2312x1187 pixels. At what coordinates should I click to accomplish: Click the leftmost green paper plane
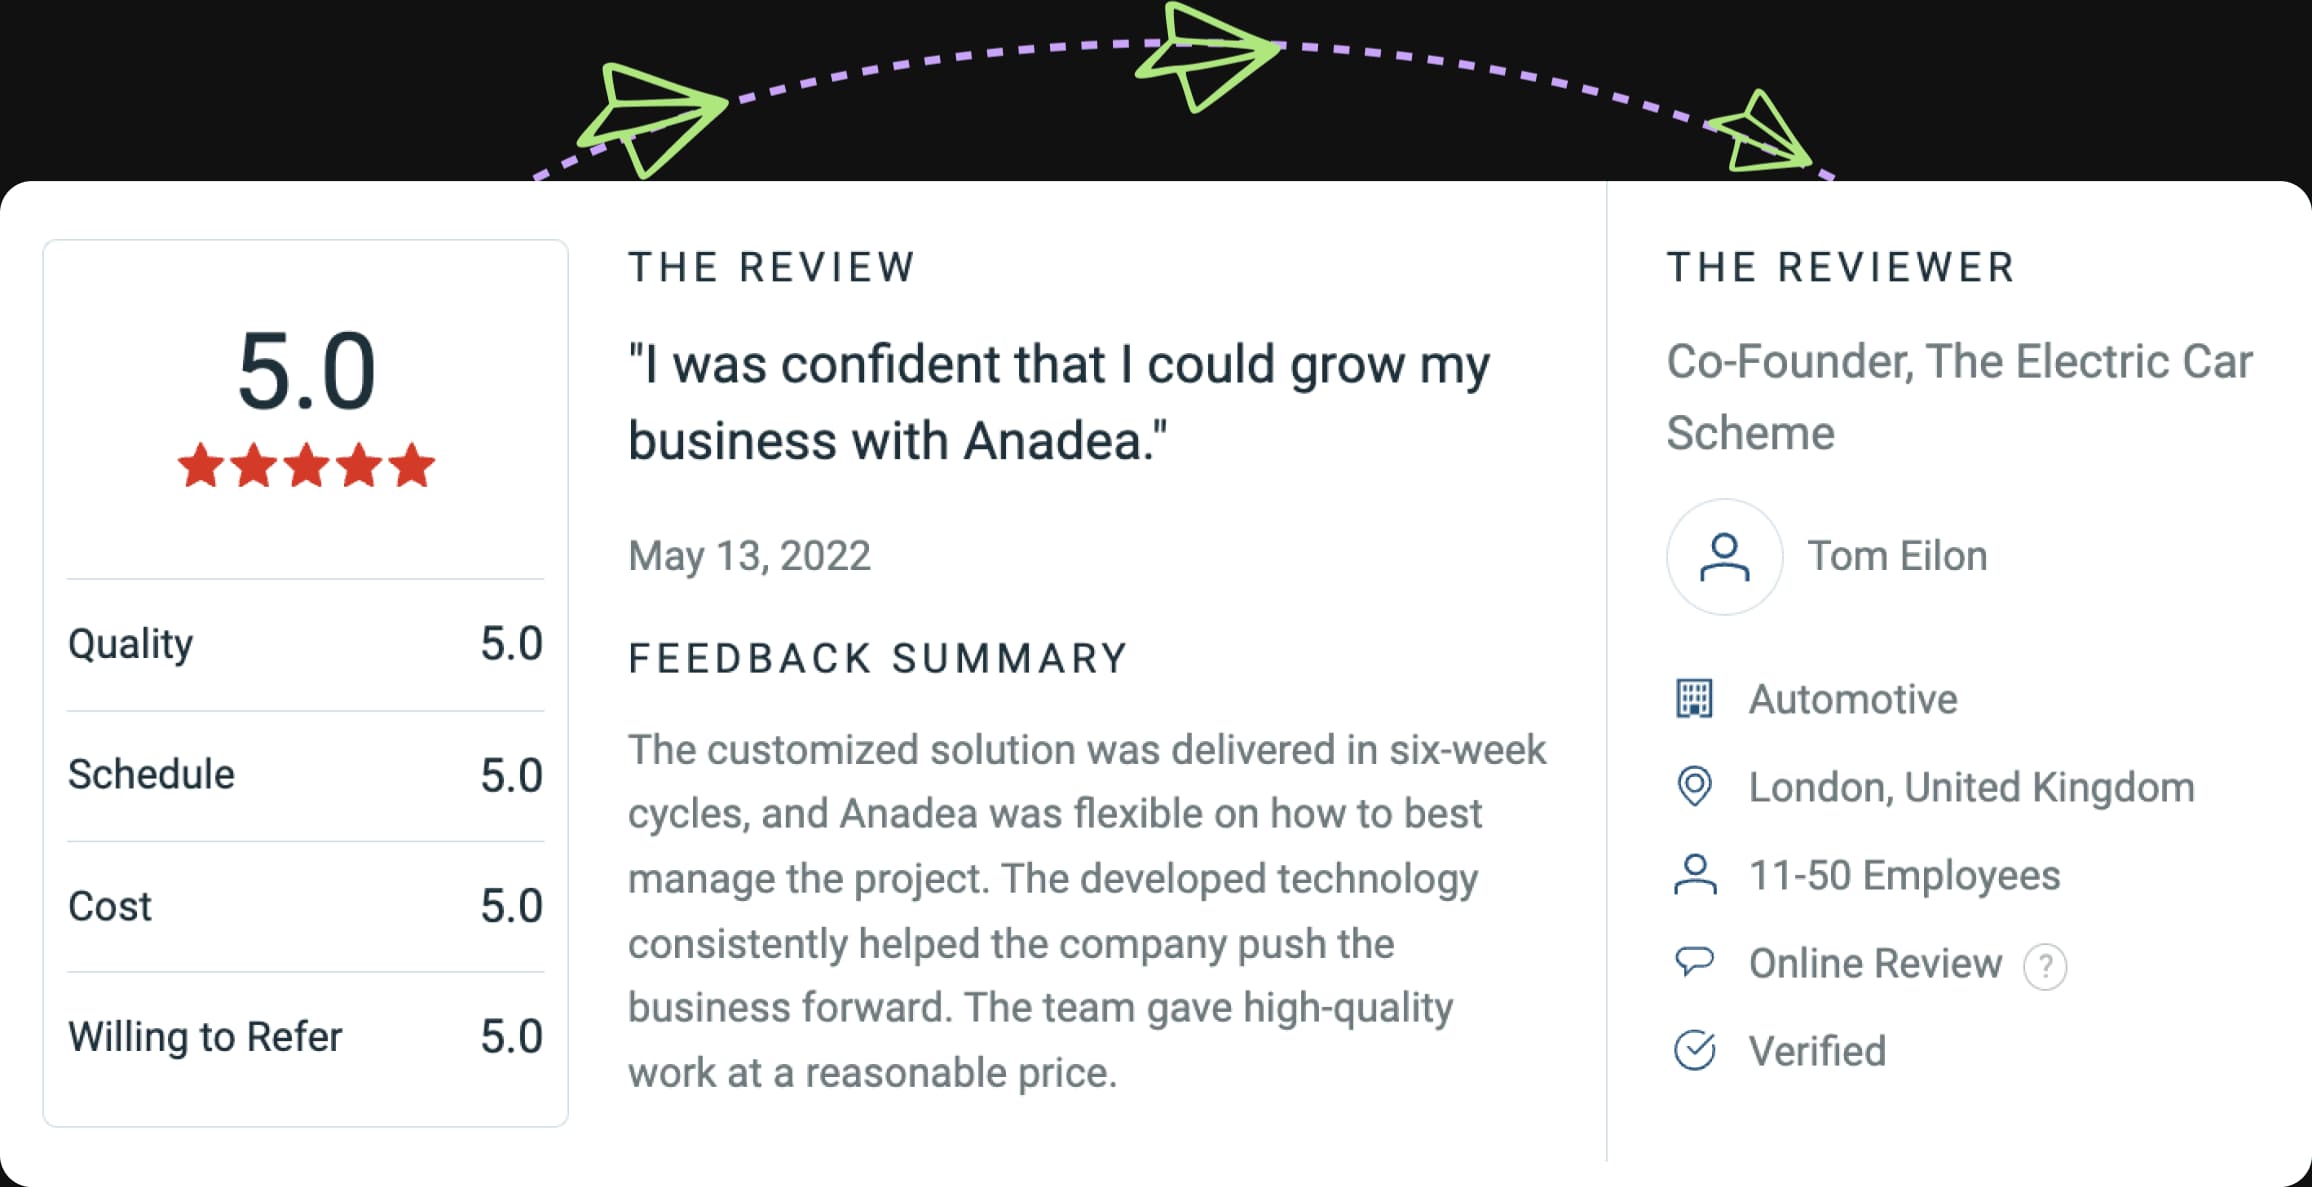652,118
